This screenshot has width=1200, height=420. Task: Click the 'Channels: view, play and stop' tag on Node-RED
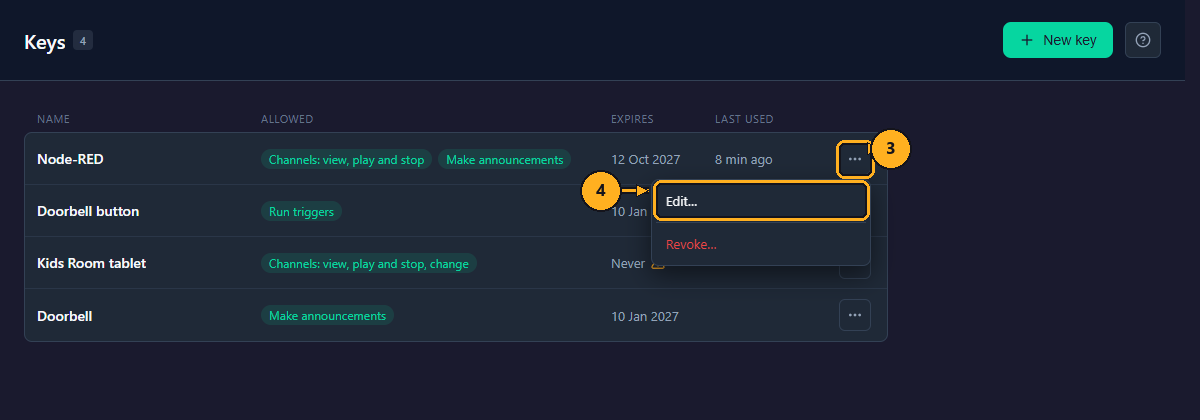pyautogui.click(x=346, y=159)
